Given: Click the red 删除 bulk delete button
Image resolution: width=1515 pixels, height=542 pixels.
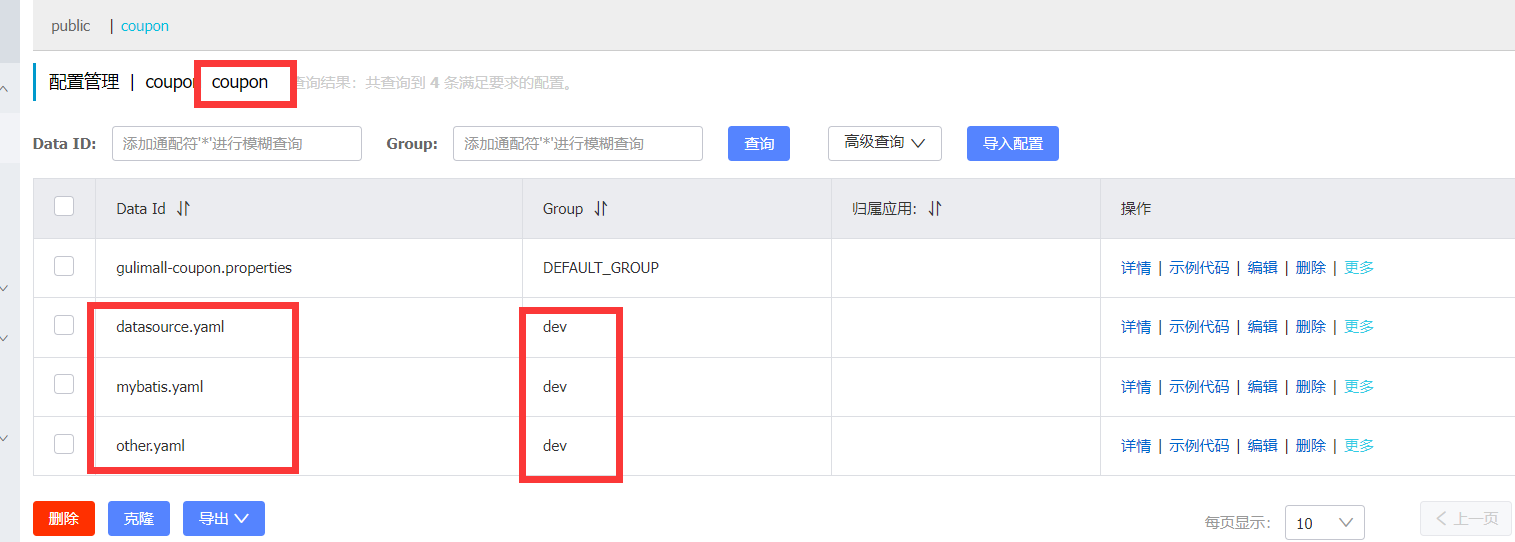Looking at the screenshot, I should point(64,518).
